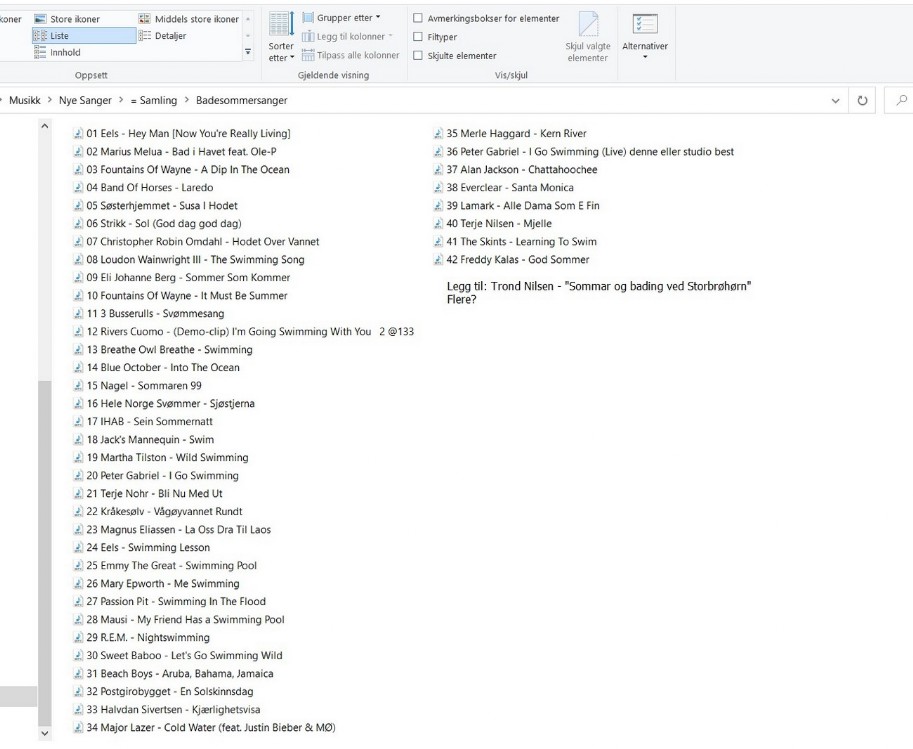913x749 pixels.
Task: Go to Nye Sanger breadcrumb folder
Action: [x=85, y=100]
